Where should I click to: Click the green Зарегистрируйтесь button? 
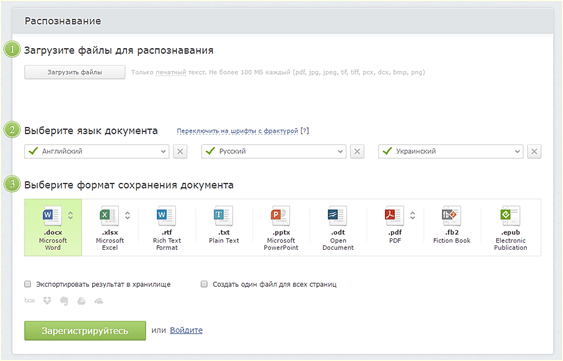85,330
